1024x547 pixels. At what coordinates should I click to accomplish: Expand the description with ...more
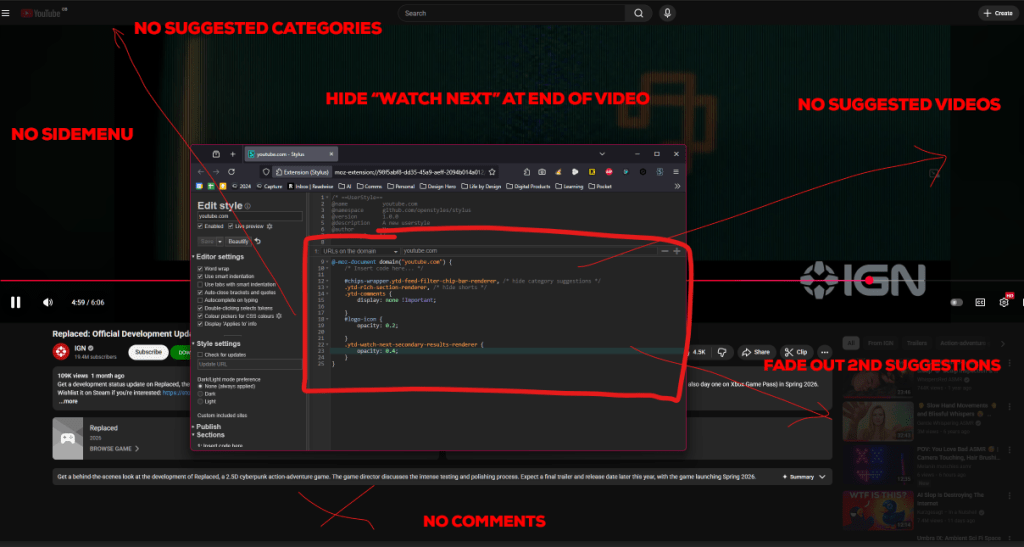pyautogui.click(x=69, y=401)
